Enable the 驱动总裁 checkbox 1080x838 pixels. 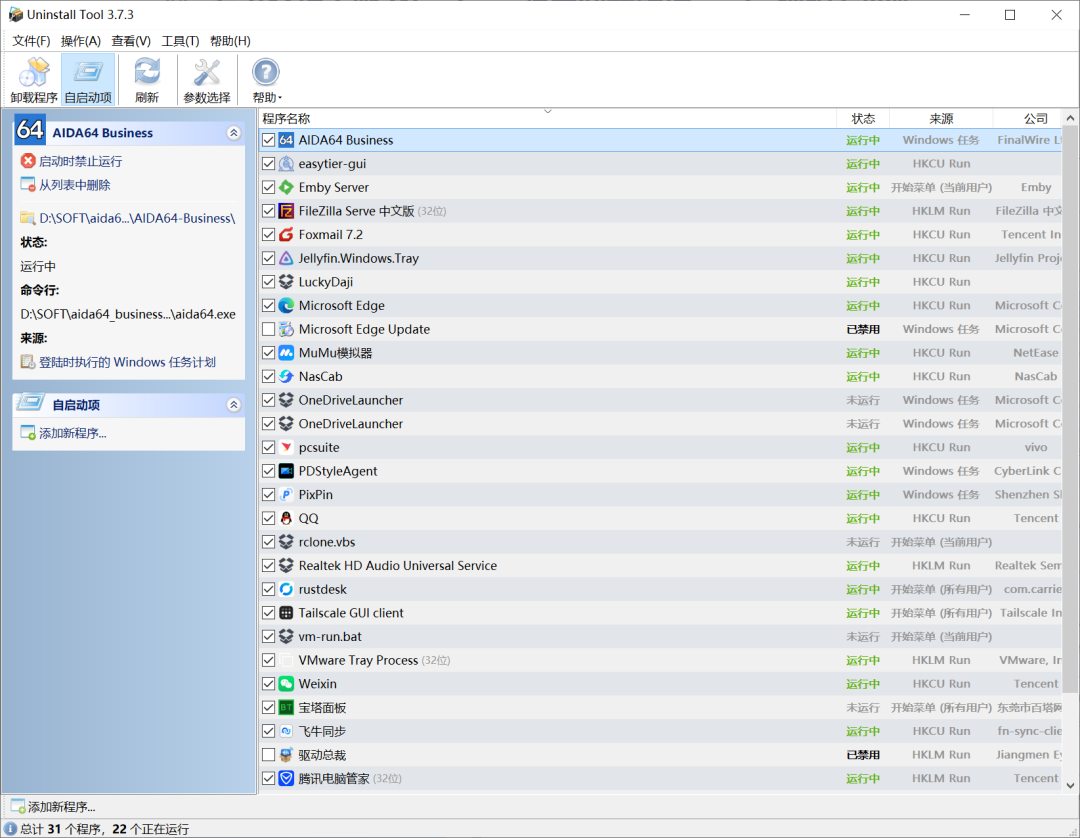tap(269, 755)
